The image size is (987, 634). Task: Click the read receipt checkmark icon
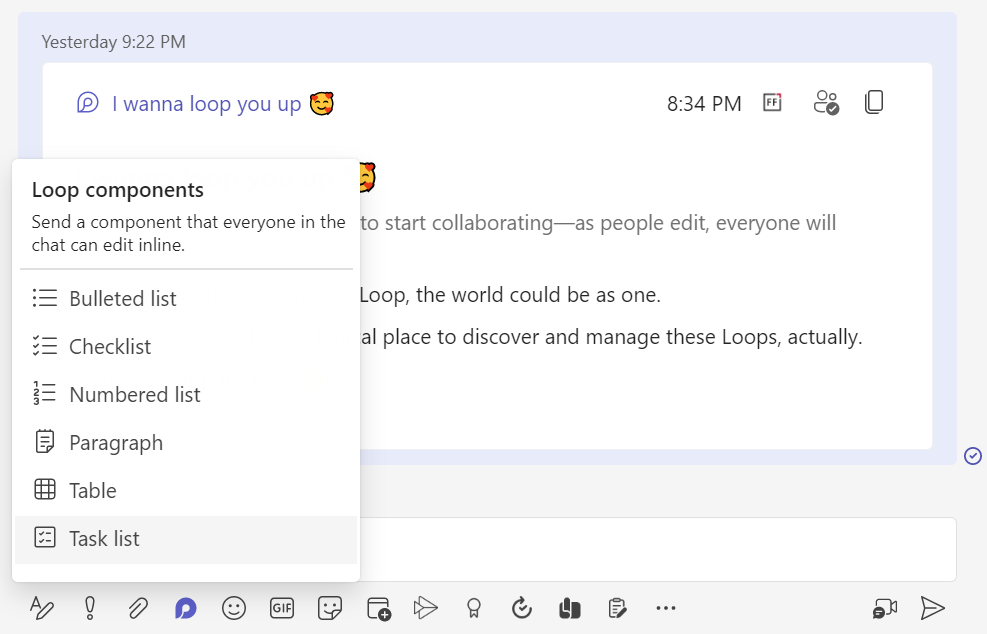(973, 456)
